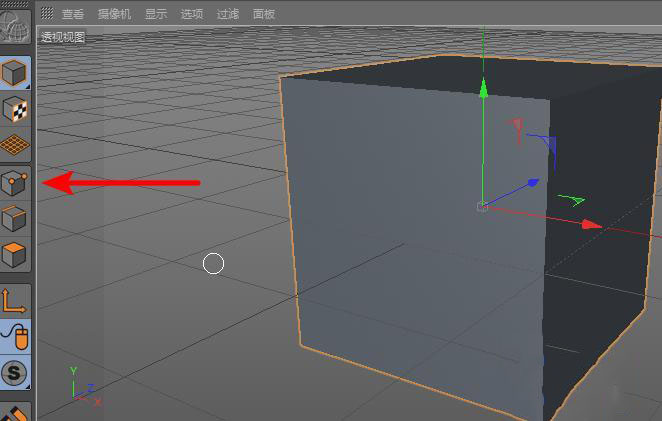Click the viewport grip handle icon beside 查看
This screenshot has height=421, width=662.
tap(47, 14)
